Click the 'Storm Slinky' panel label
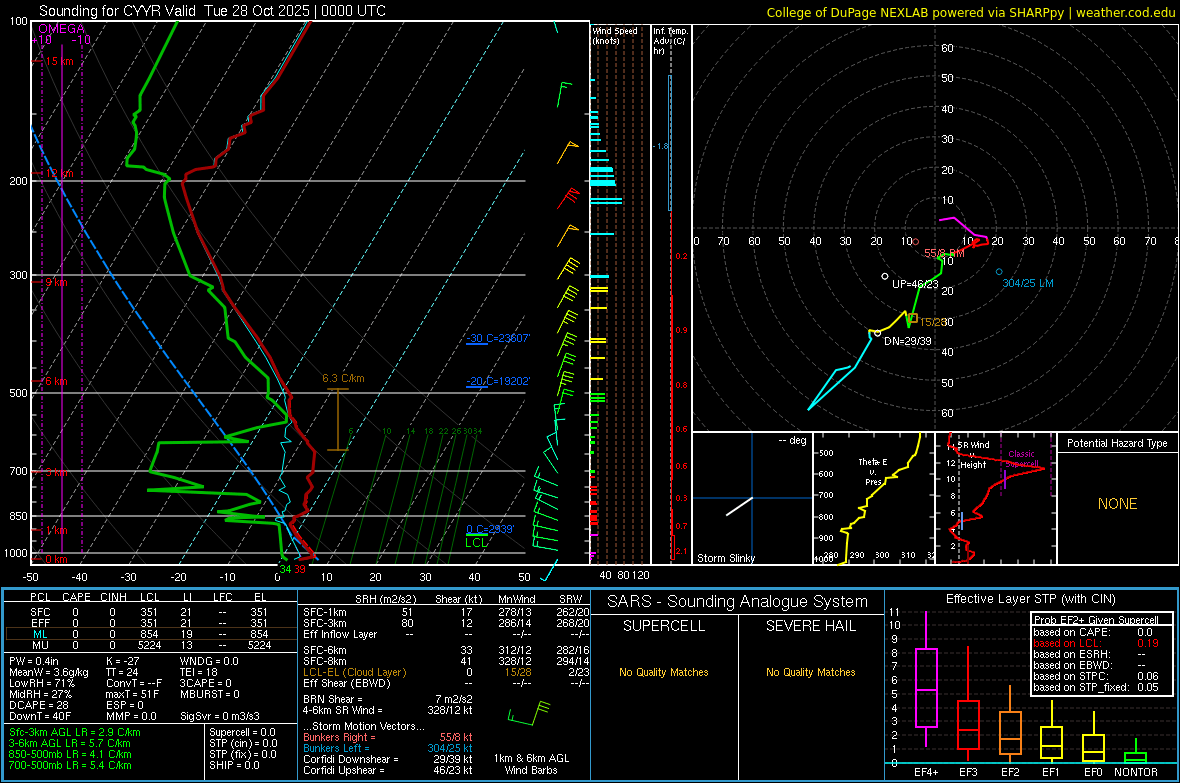Viewport: 1180px width, 783px height. point(725,558)
